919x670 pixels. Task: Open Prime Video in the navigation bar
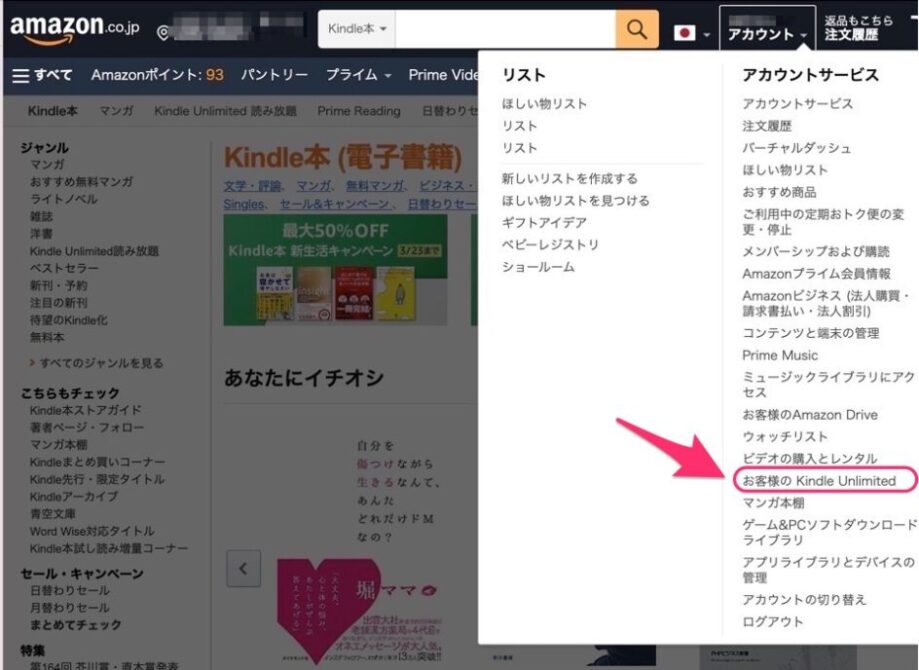coord(443,75)
